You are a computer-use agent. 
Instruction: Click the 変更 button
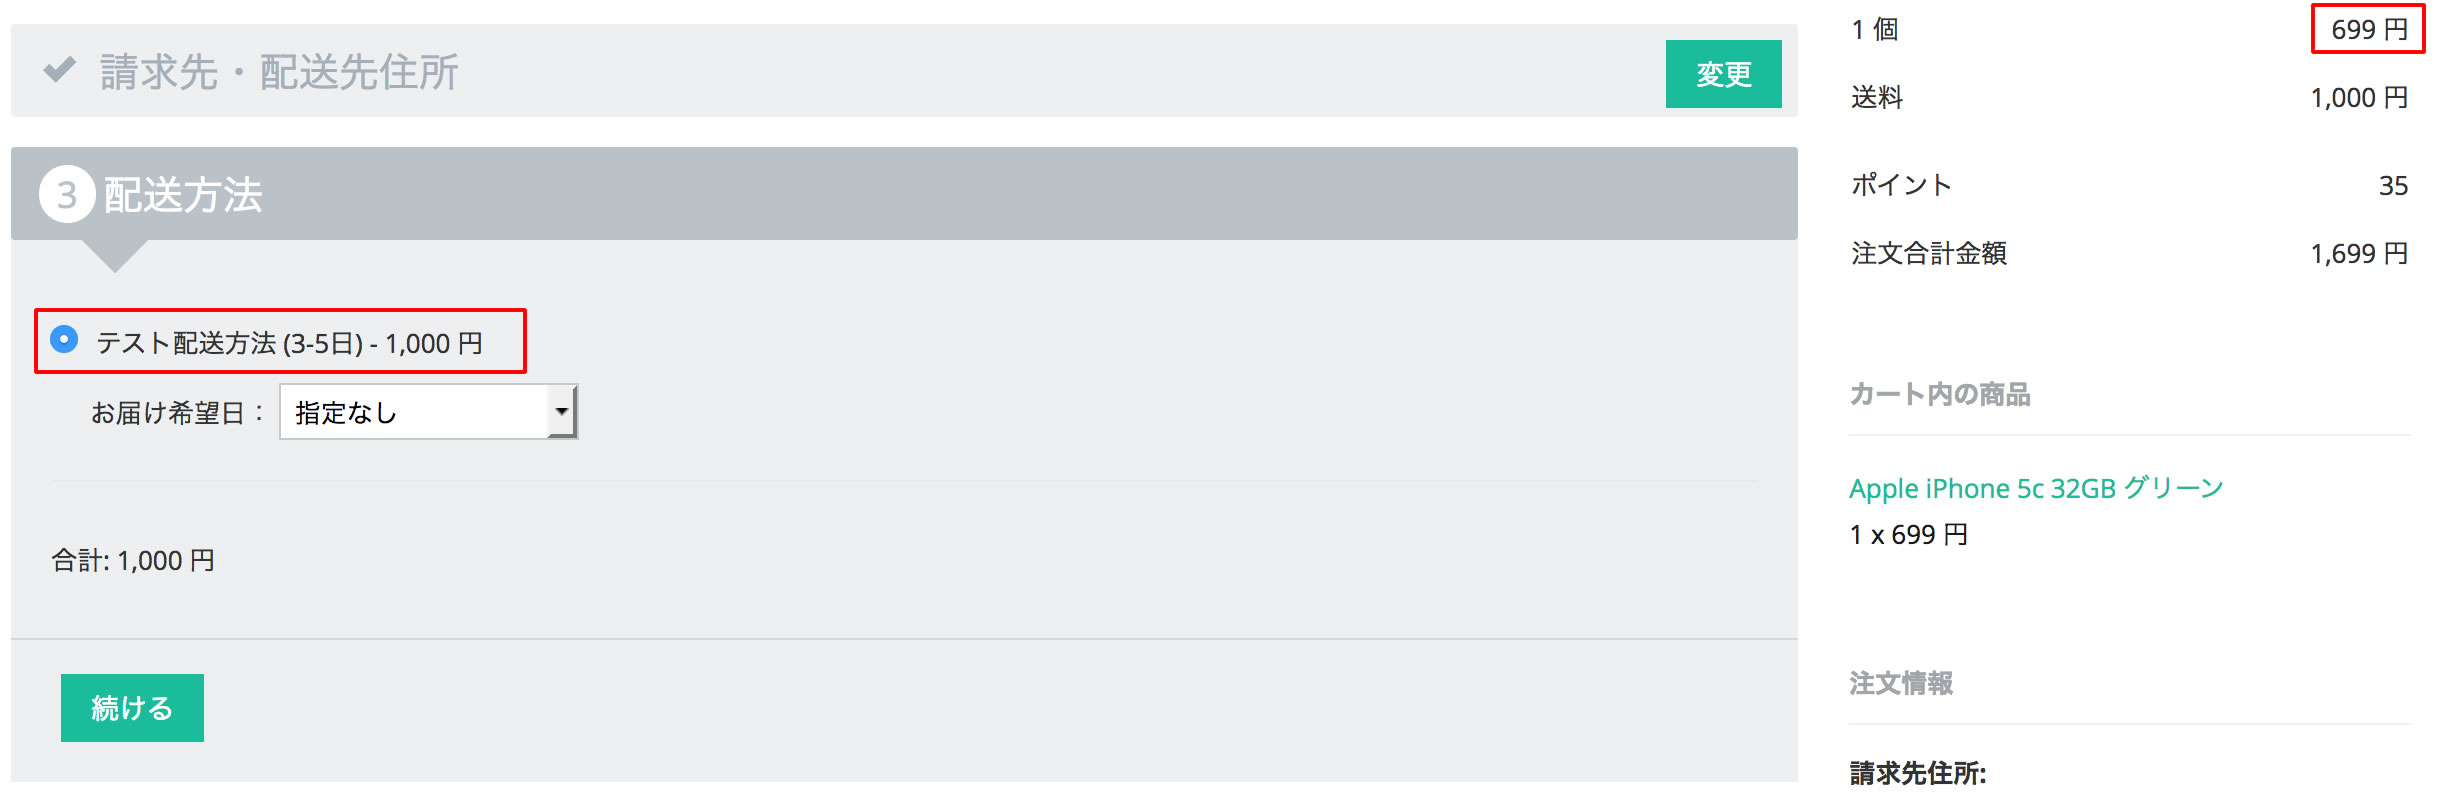1723,74
